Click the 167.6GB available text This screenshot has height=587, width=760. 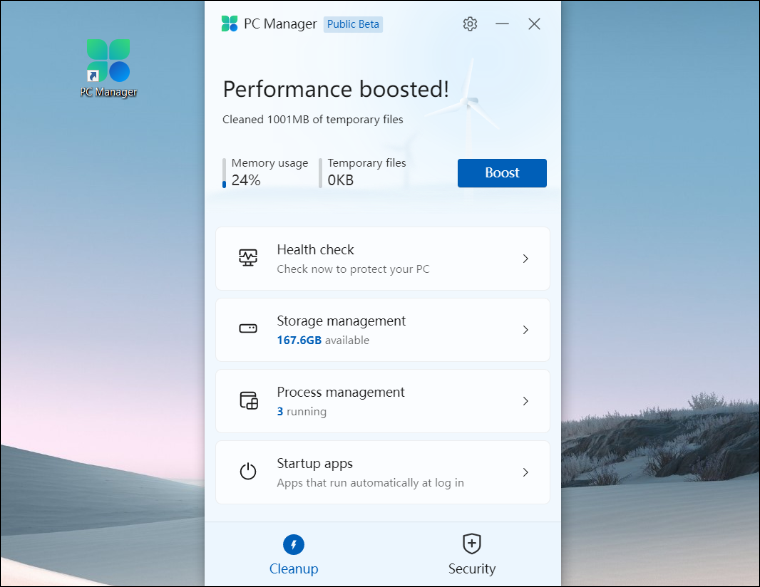click(x=323, y=340)
